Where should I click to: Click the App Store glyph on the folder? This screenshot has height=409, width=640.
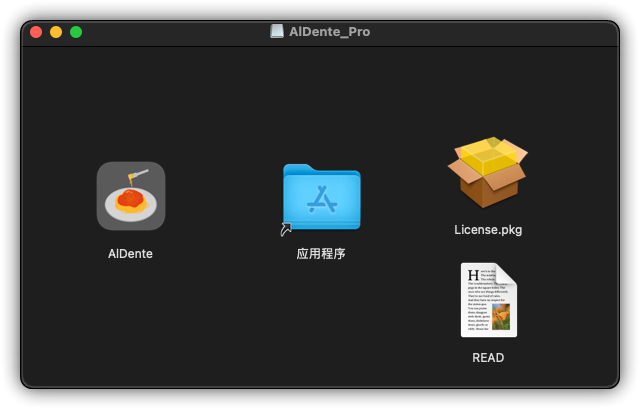321,200
